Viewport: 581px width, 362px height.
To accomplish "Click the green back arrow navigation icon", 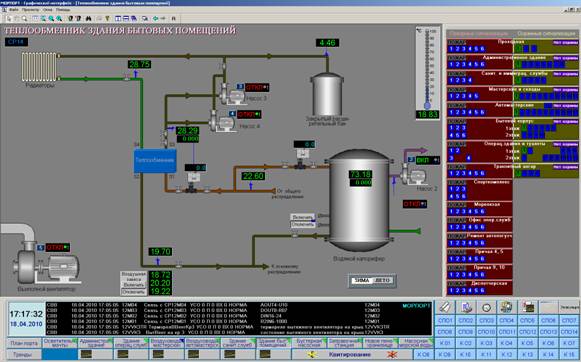I will 156,18.
